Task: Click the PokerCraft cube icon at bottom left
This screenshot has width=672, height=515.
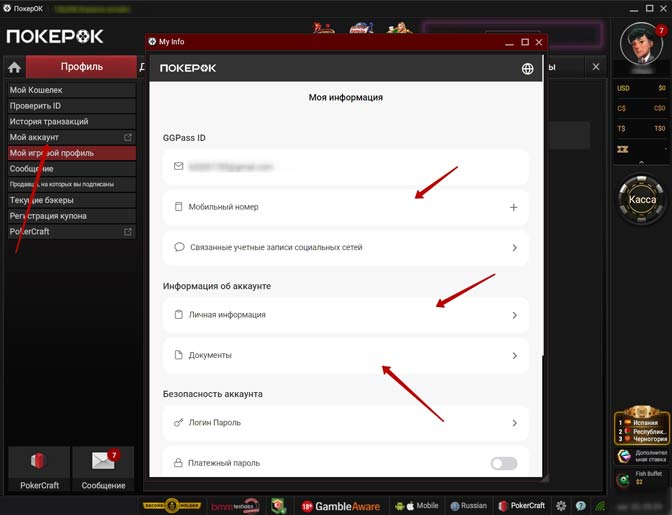Action: pos(39,461)
